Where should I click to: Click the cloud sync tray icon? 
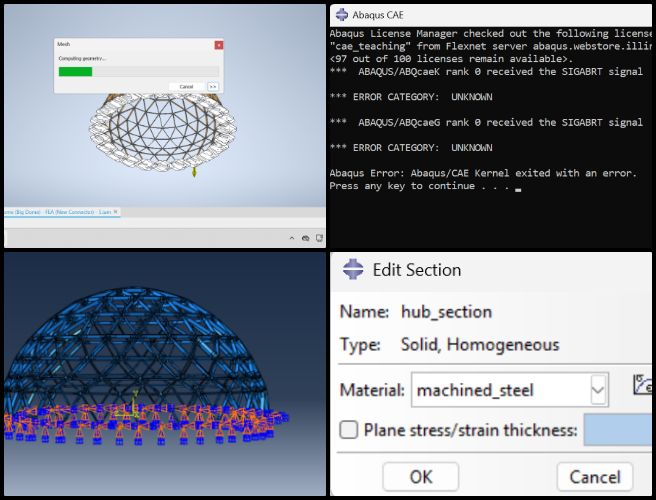305,238
